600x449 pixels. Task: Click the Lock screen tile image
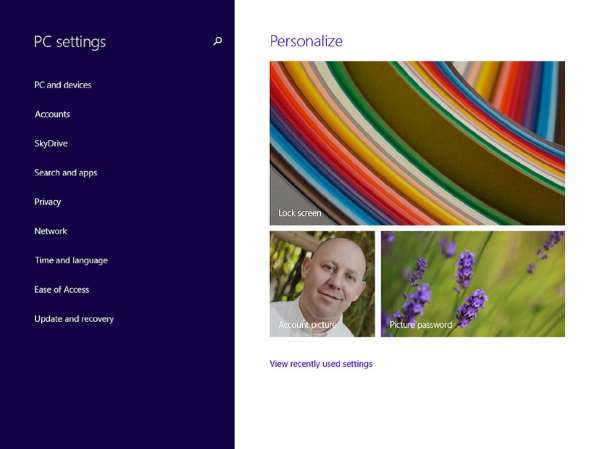(x=417, y=143)
